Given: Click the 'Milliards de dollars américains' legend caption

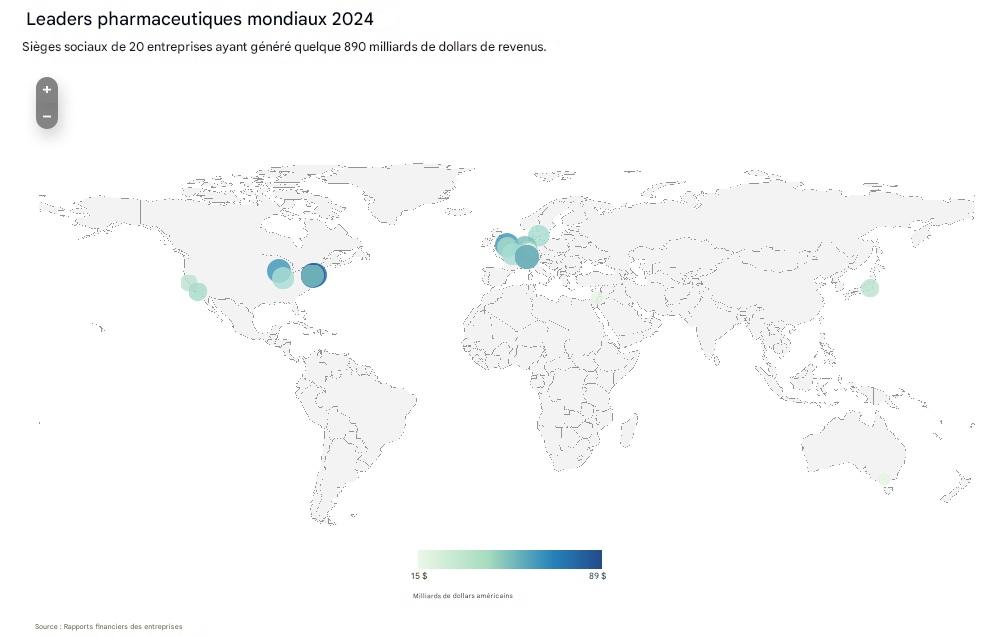Looking at the screenshot, I should (x=462, y=596).
